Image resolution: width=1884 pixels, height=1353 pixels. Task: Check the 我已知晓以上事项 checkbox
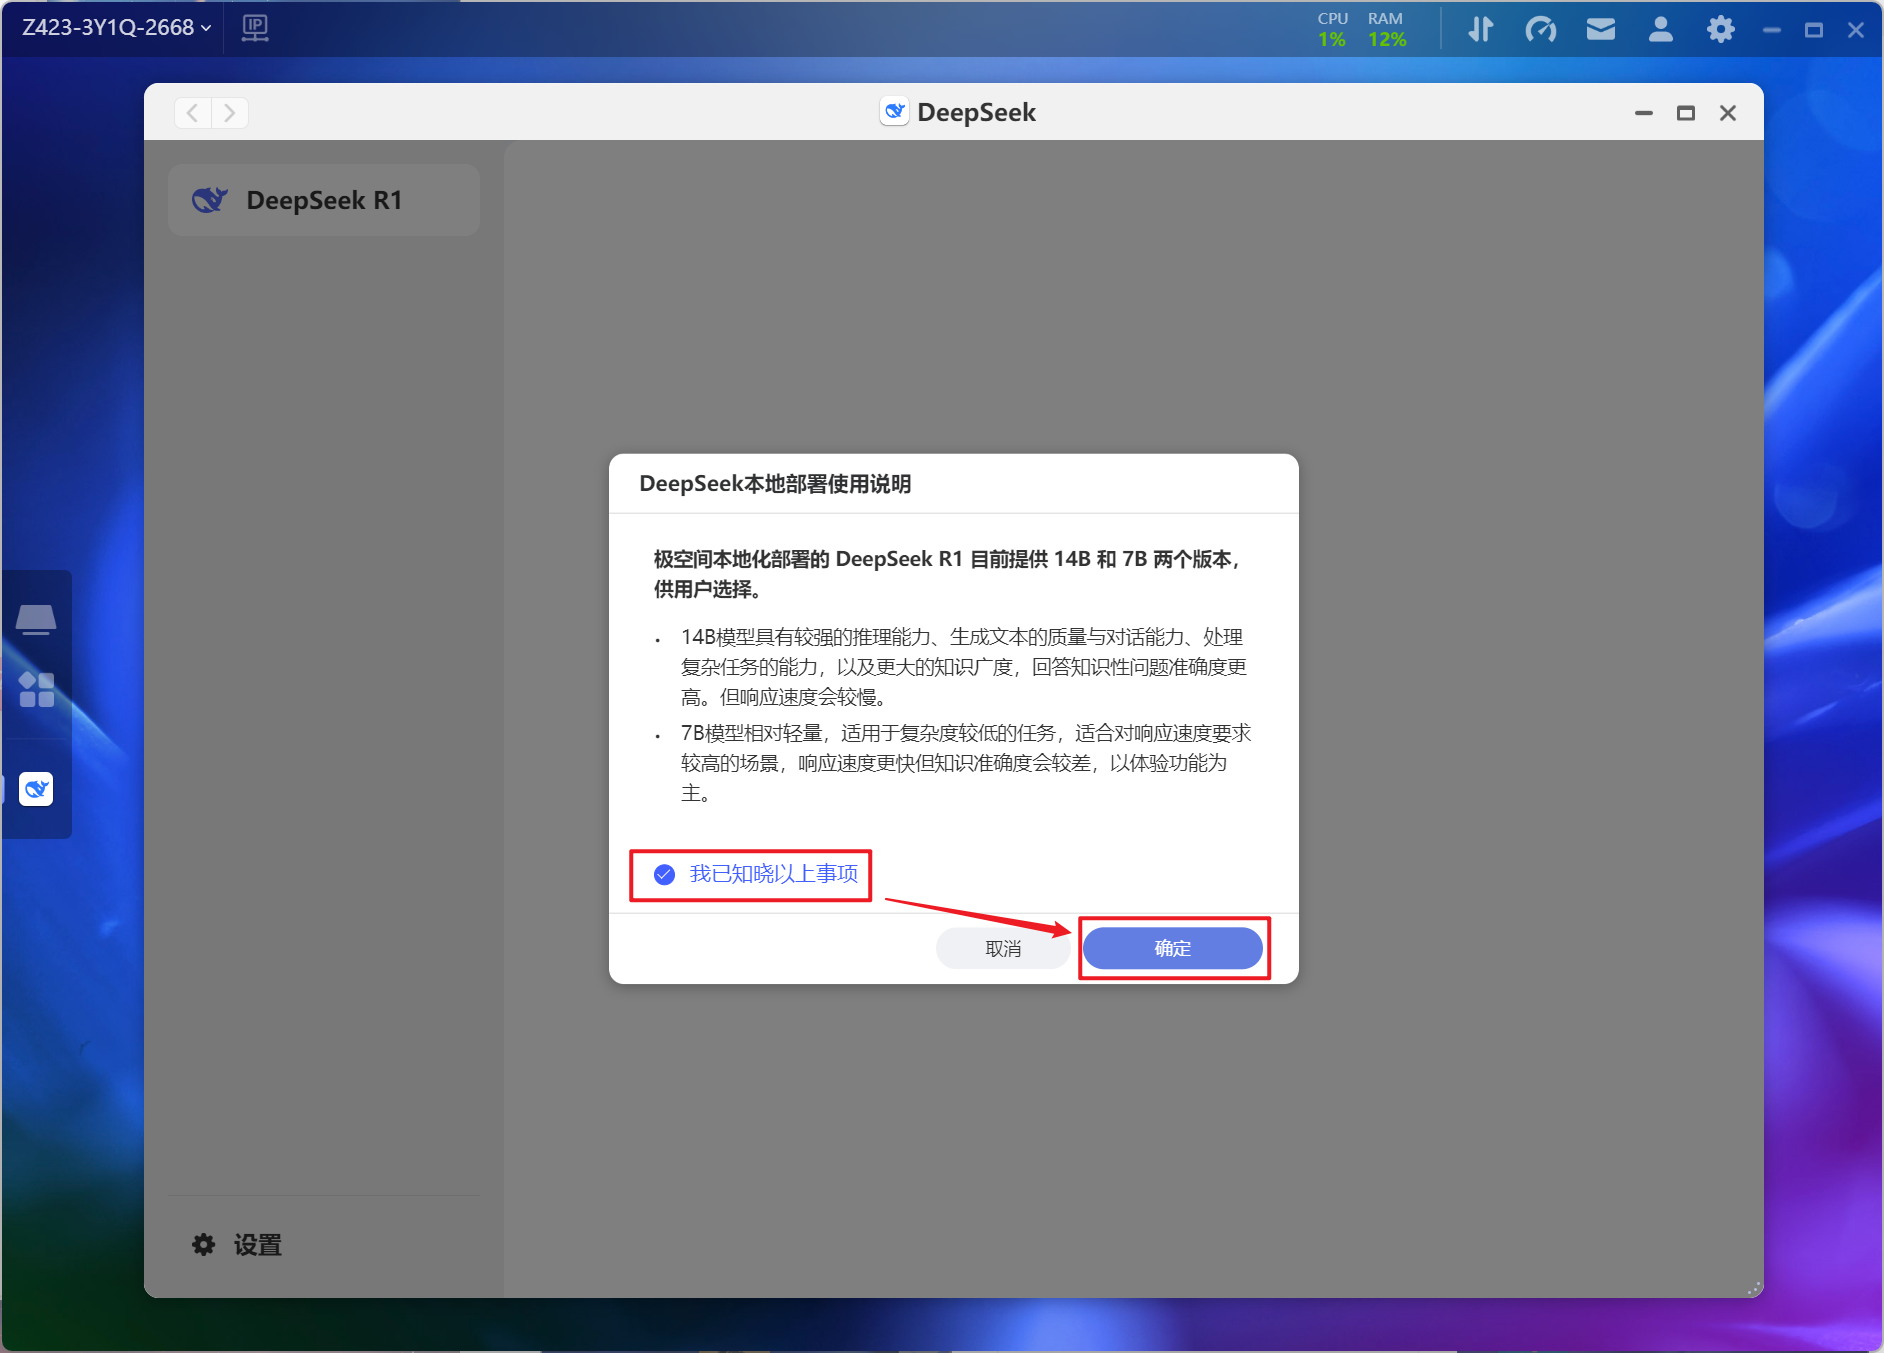664,875
